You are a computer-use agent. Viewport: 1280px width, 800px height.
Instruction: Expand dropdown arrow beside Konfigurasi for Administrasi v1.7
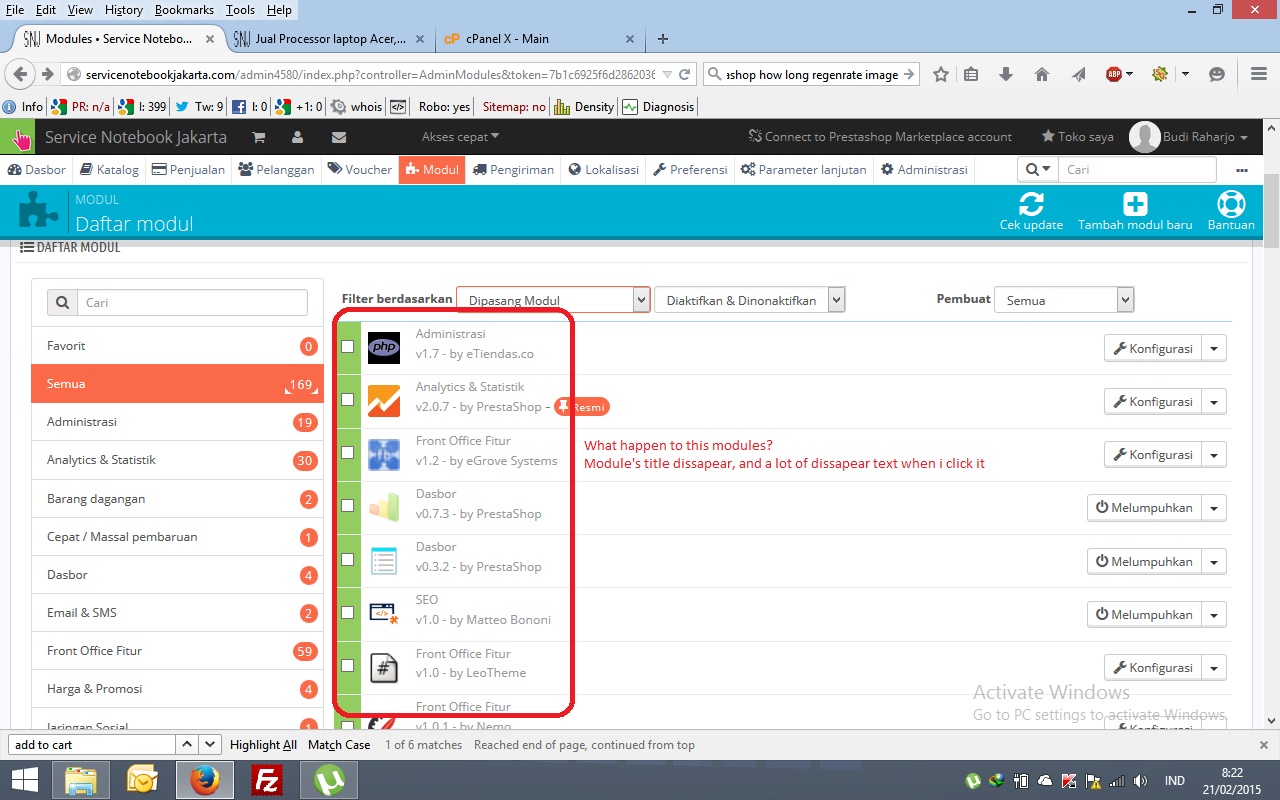click(x=1214, y=348)
